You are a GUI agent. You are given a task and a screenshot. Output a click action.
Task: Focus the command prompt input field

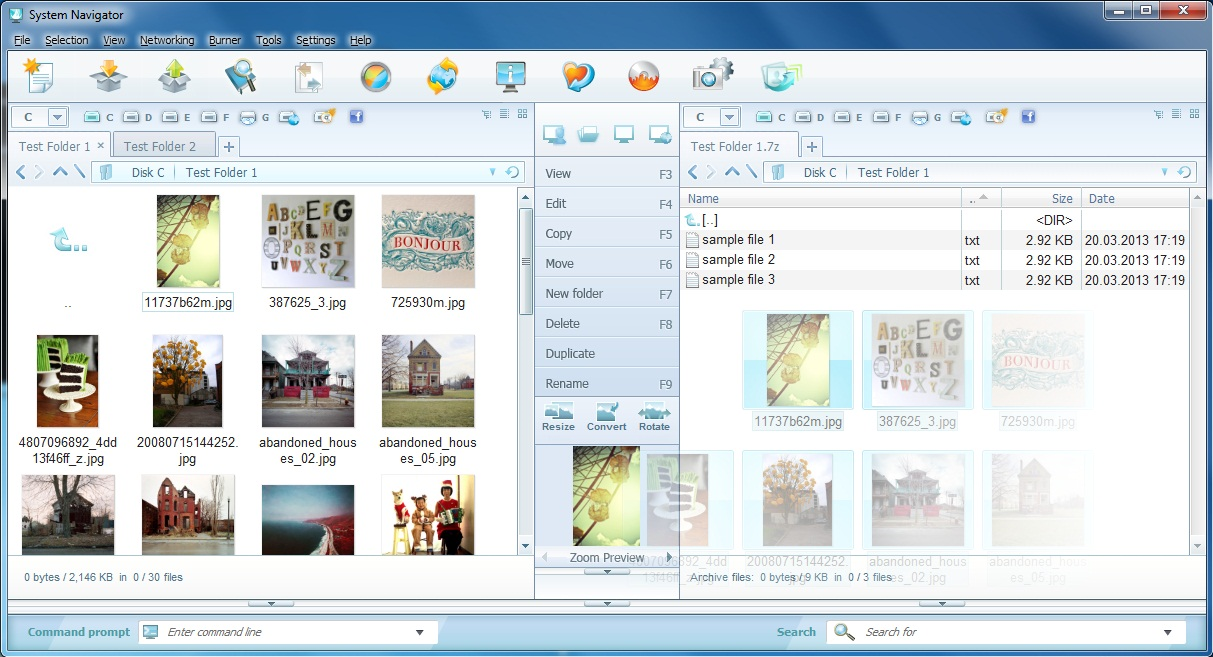tap(288, 632)
